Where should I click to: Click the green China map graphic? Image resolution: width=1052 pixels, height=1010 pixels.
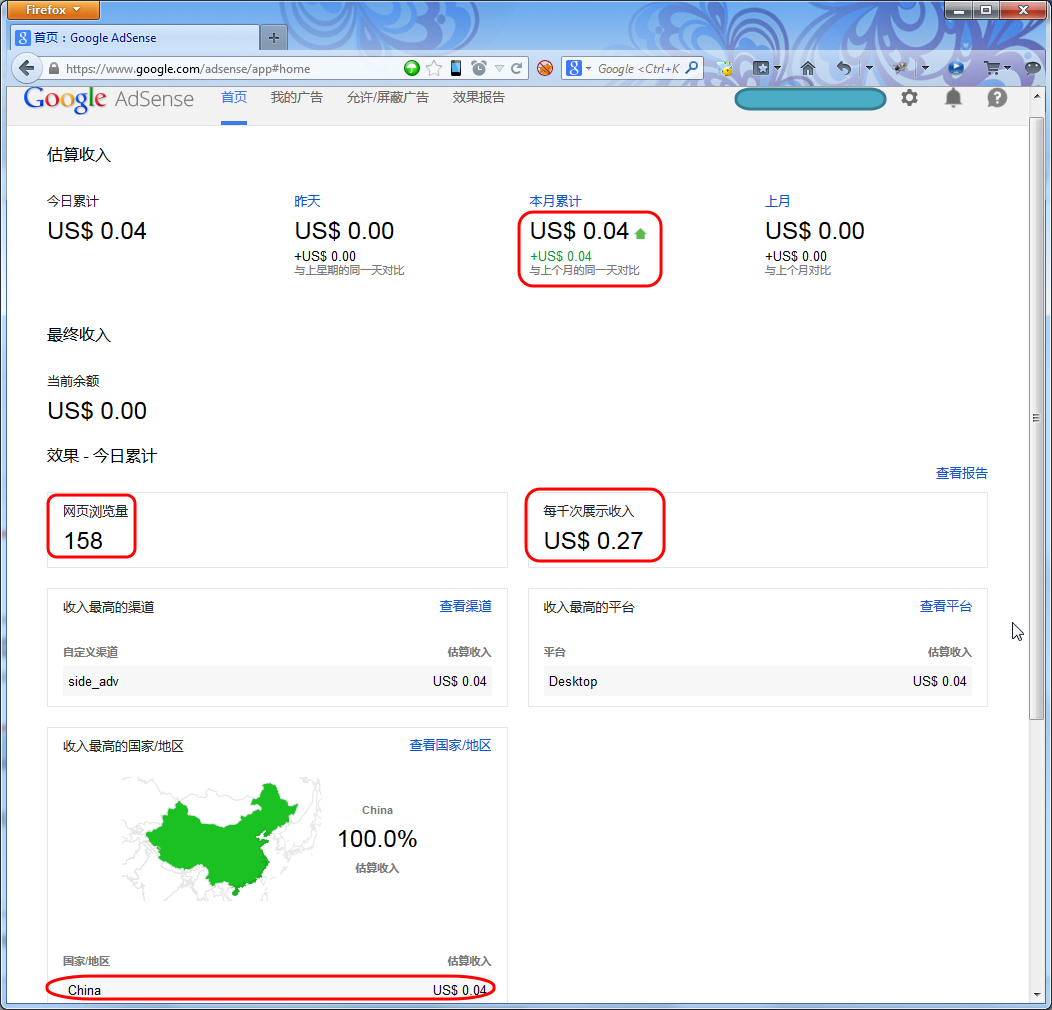tap(221, 838)
